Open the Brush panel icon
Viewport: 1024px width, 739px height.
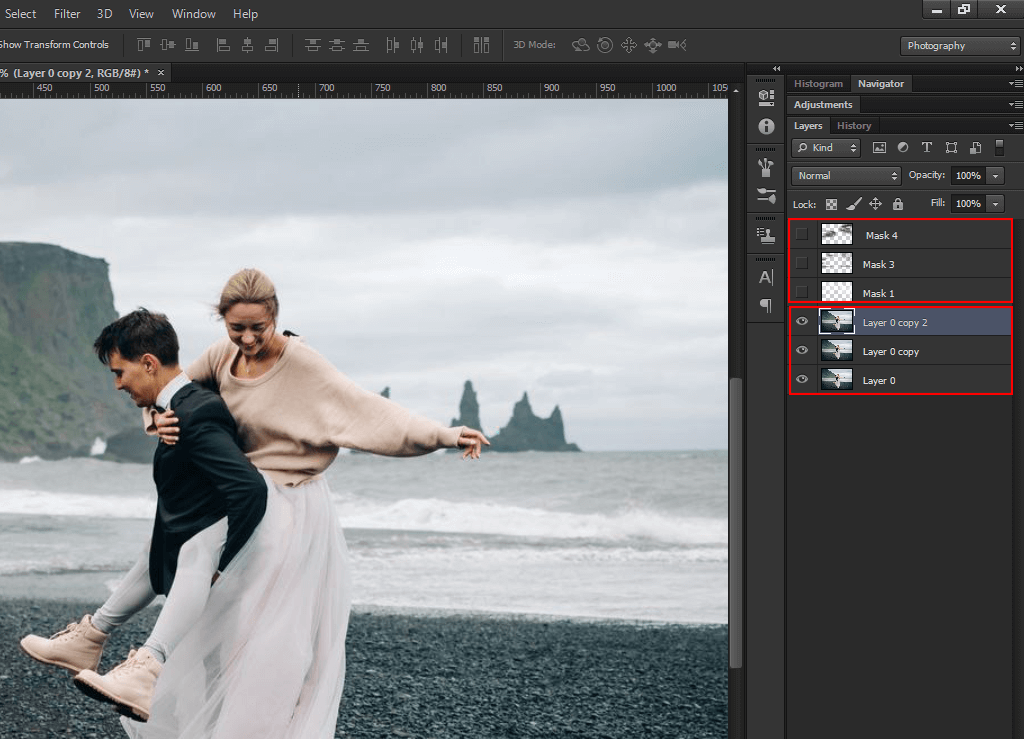pos(766,195)
